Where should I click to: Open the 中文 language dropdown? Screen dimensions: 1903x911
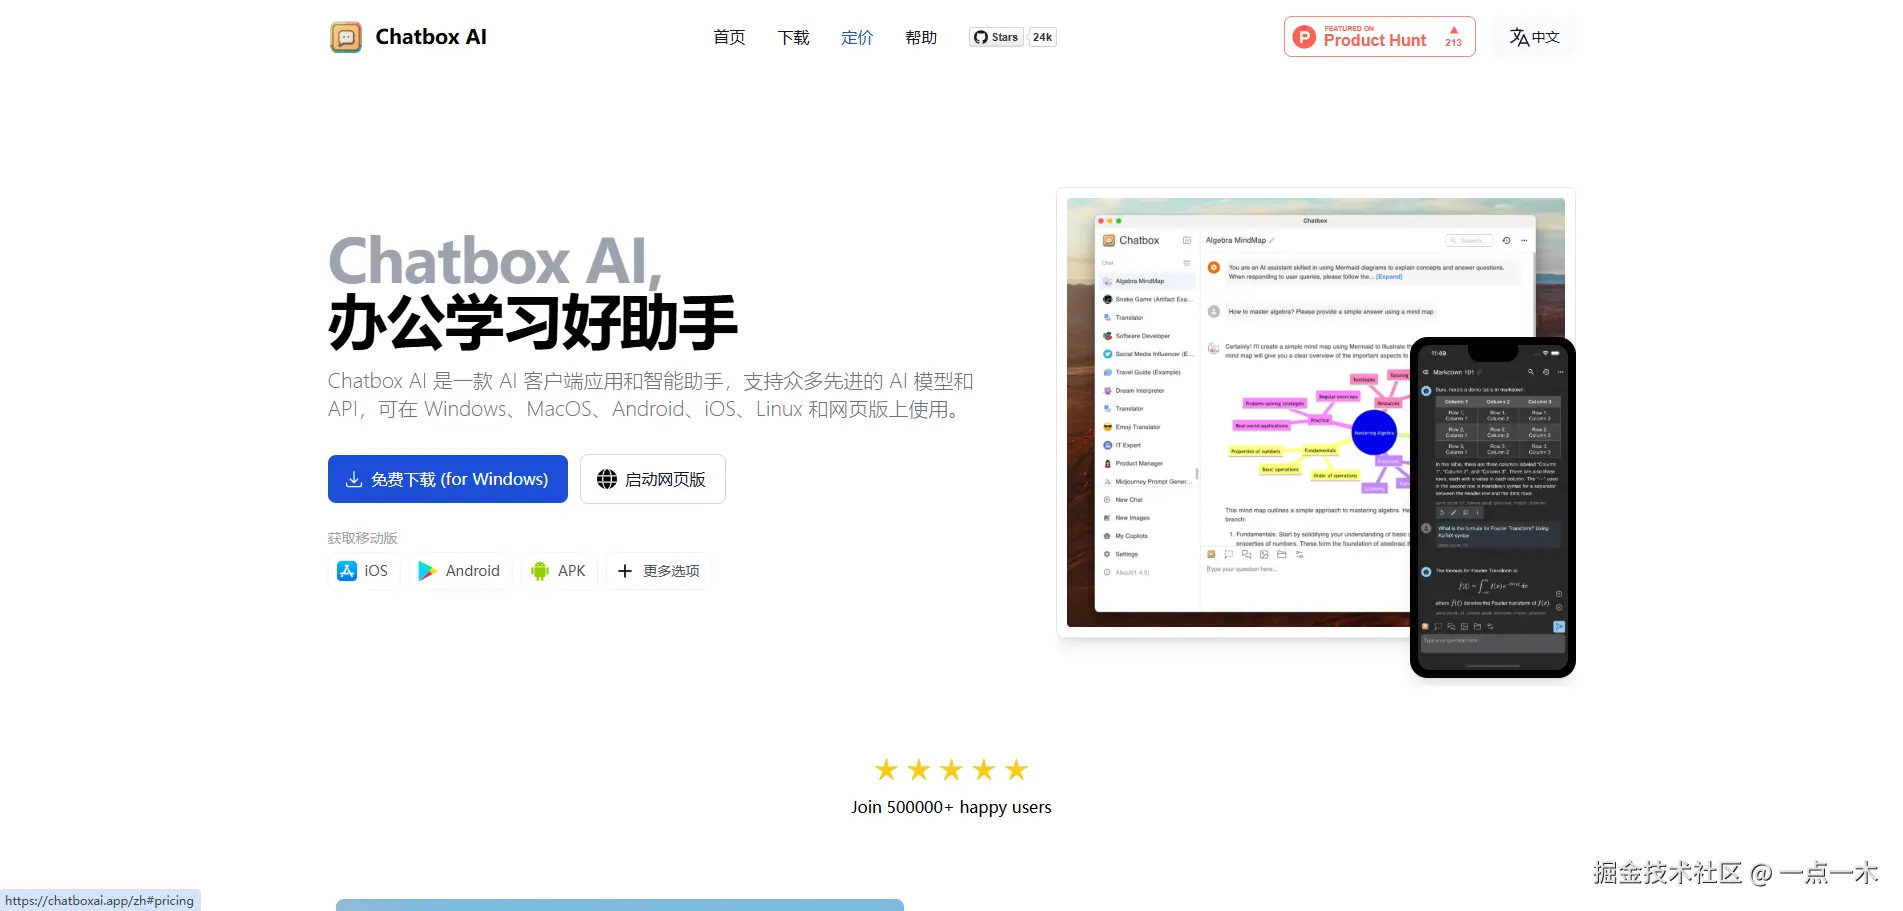pos(1533,37)
